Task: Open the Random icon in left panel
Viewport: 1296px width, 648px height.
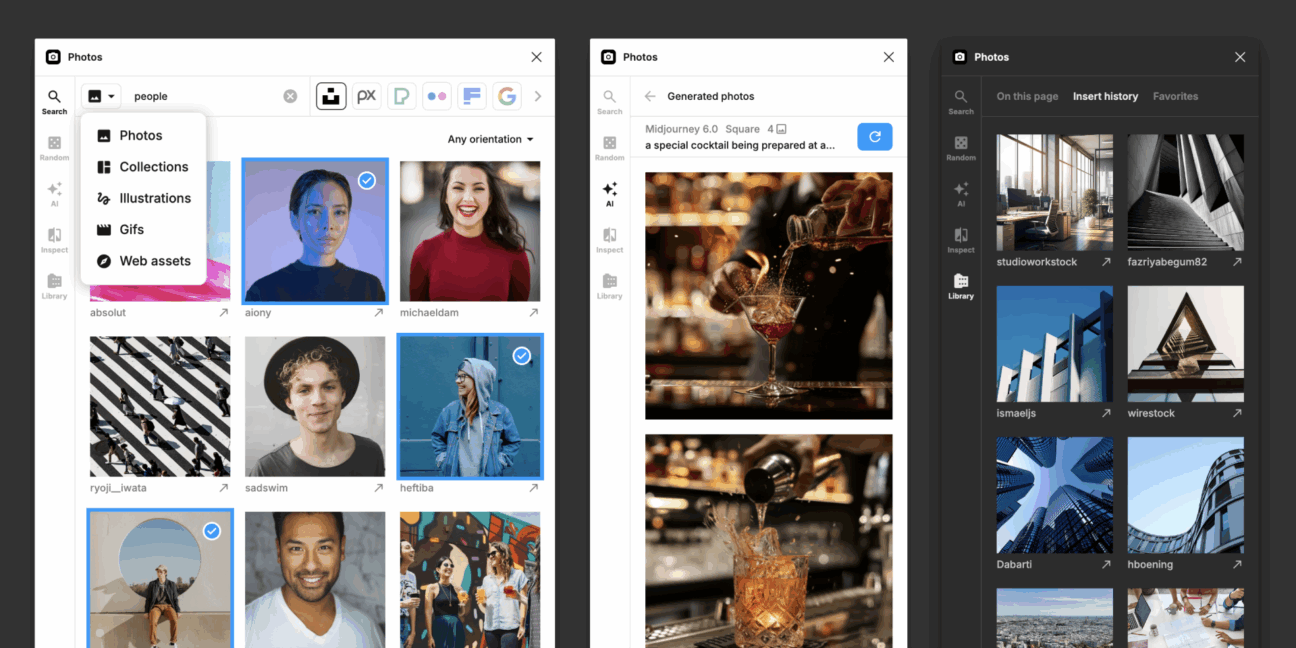Action: [x=55, y=148]
